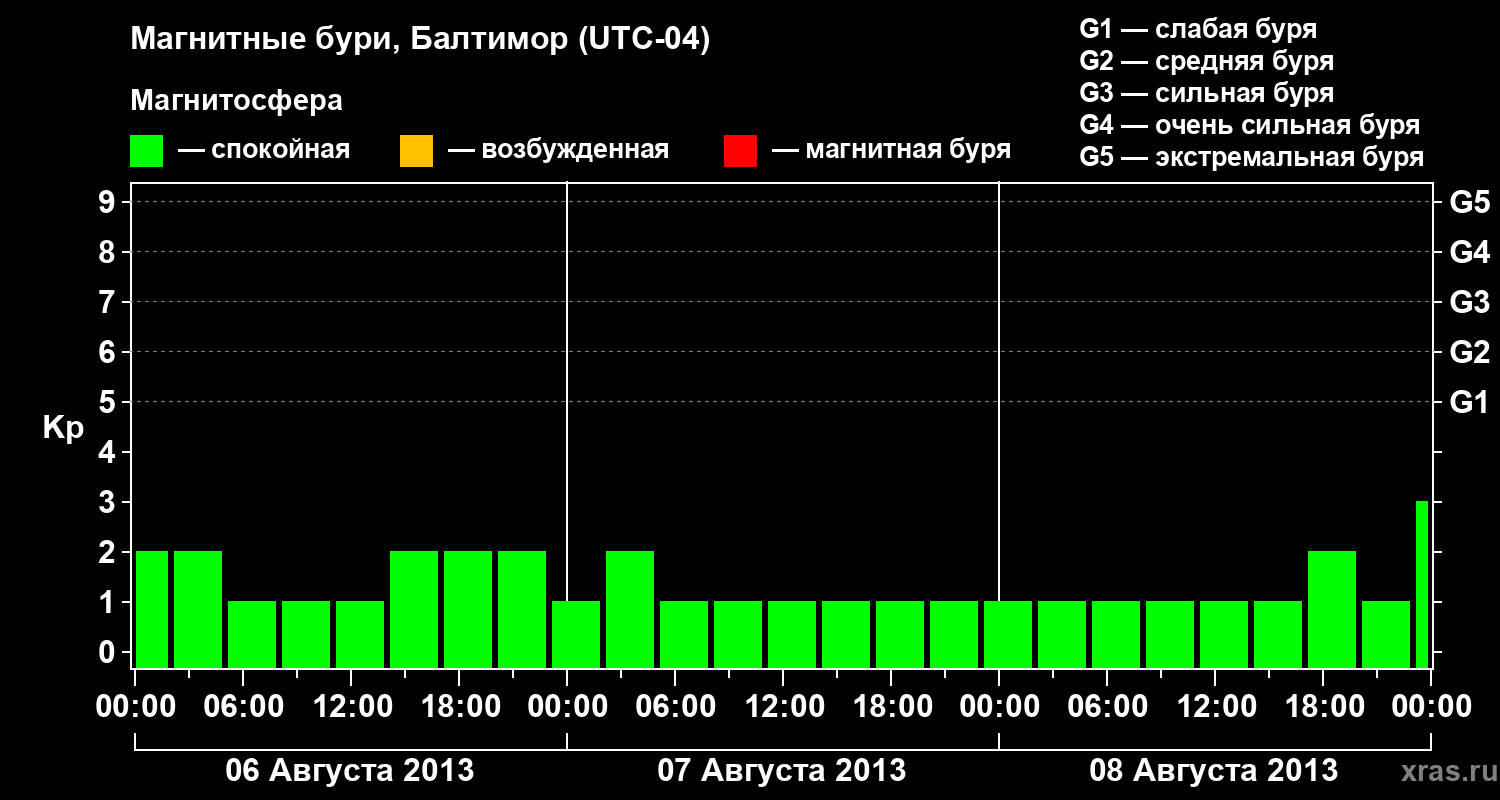1500x800 pixels.
Task: Click the '18:00' time label under 07 August
Action: tap(893, 706)
